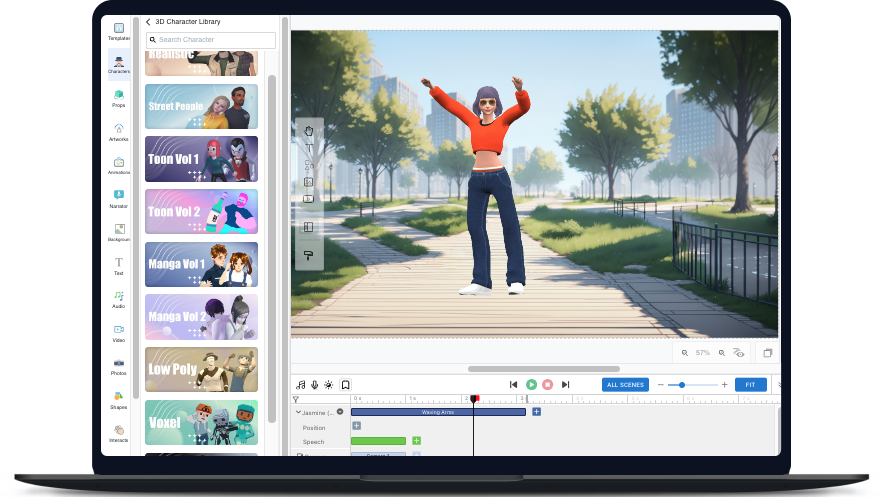Select the paint roller tool on canvas toolbar
This screenshot has height=497, width=880.
point(308,256)
